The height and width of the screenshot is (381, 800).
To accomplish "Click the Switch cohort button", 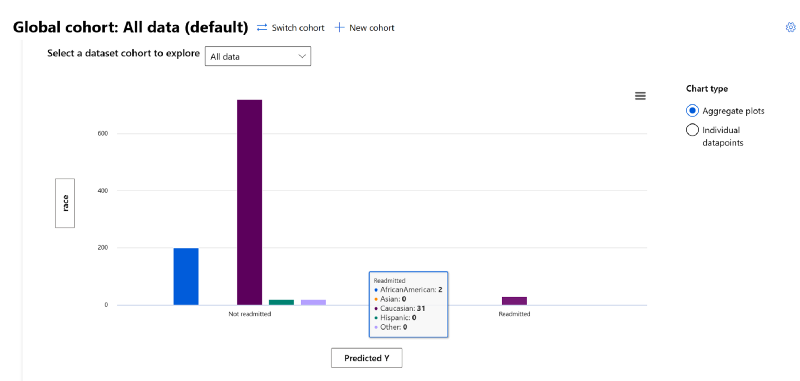I will (x=290, y=28).
